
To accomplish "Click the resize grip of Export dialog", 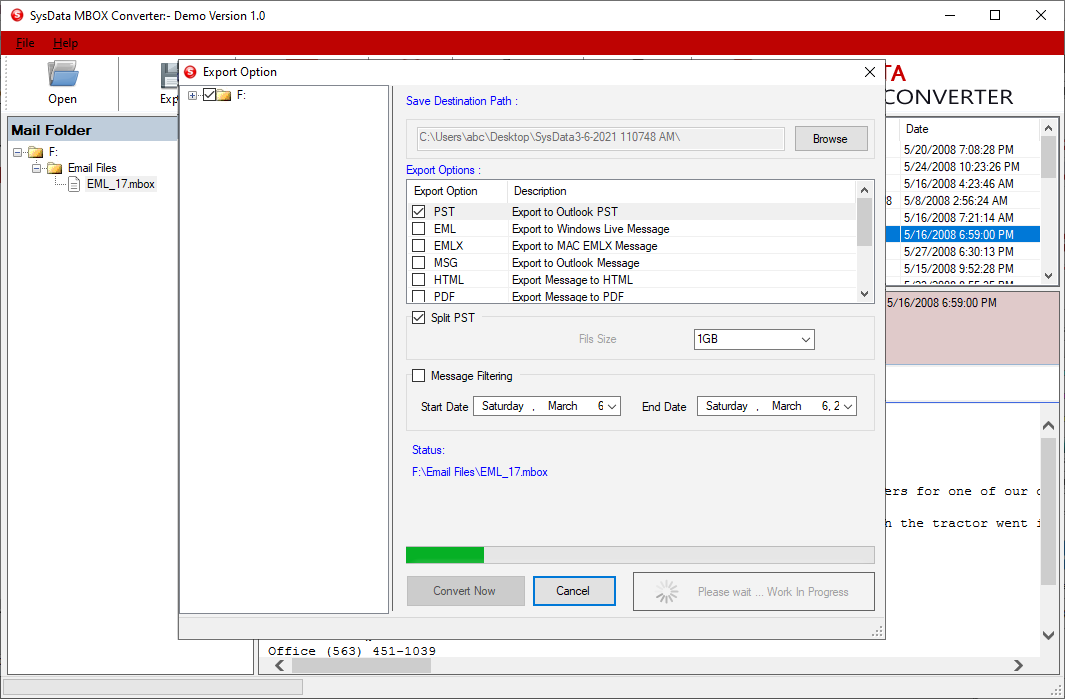I will pos(878,632).
